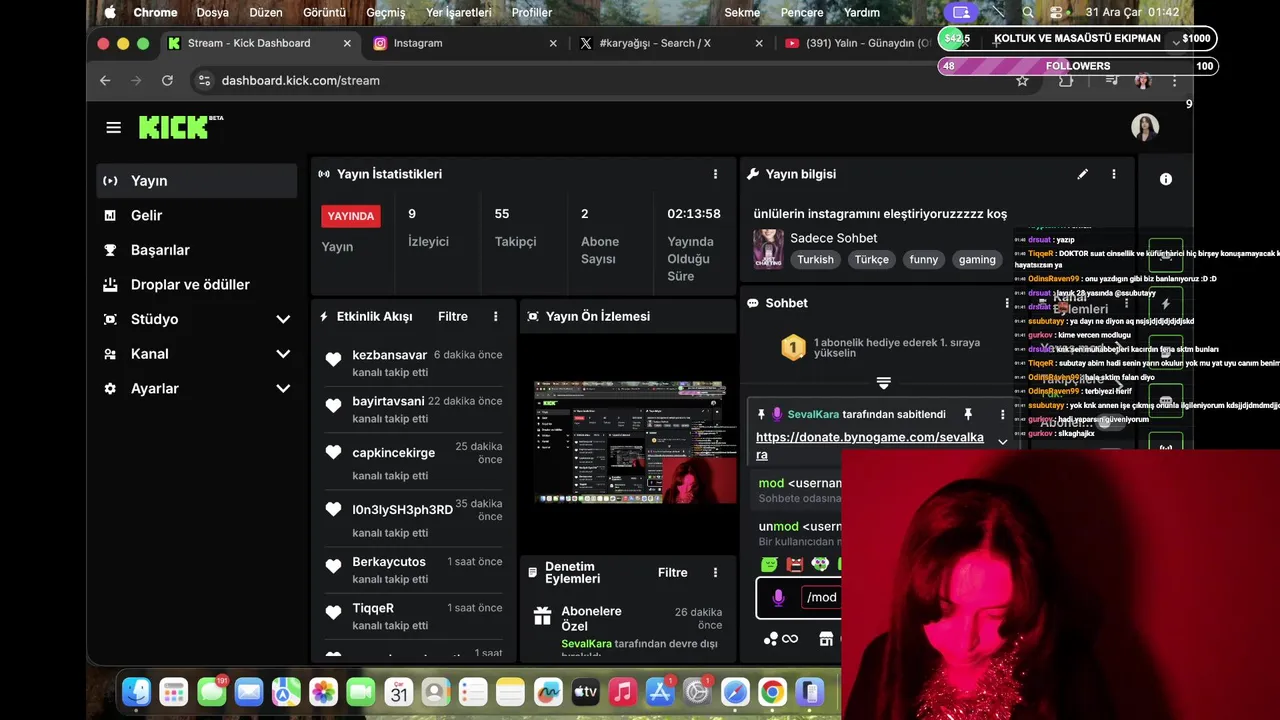Click the info icon in right rail

tap(1166, 179)
